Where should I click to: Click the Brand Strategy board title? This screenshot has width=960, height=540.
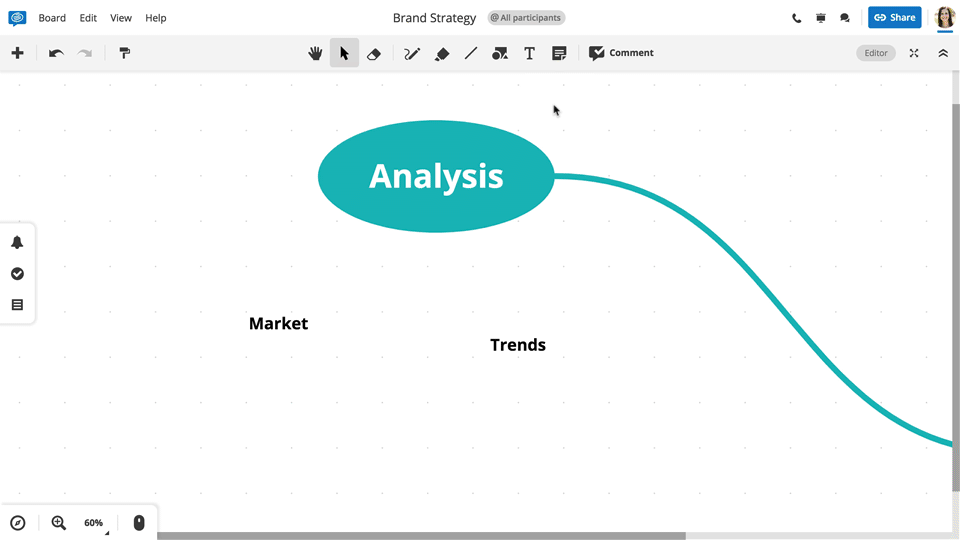pyautogui.click(x=434, y=18)
